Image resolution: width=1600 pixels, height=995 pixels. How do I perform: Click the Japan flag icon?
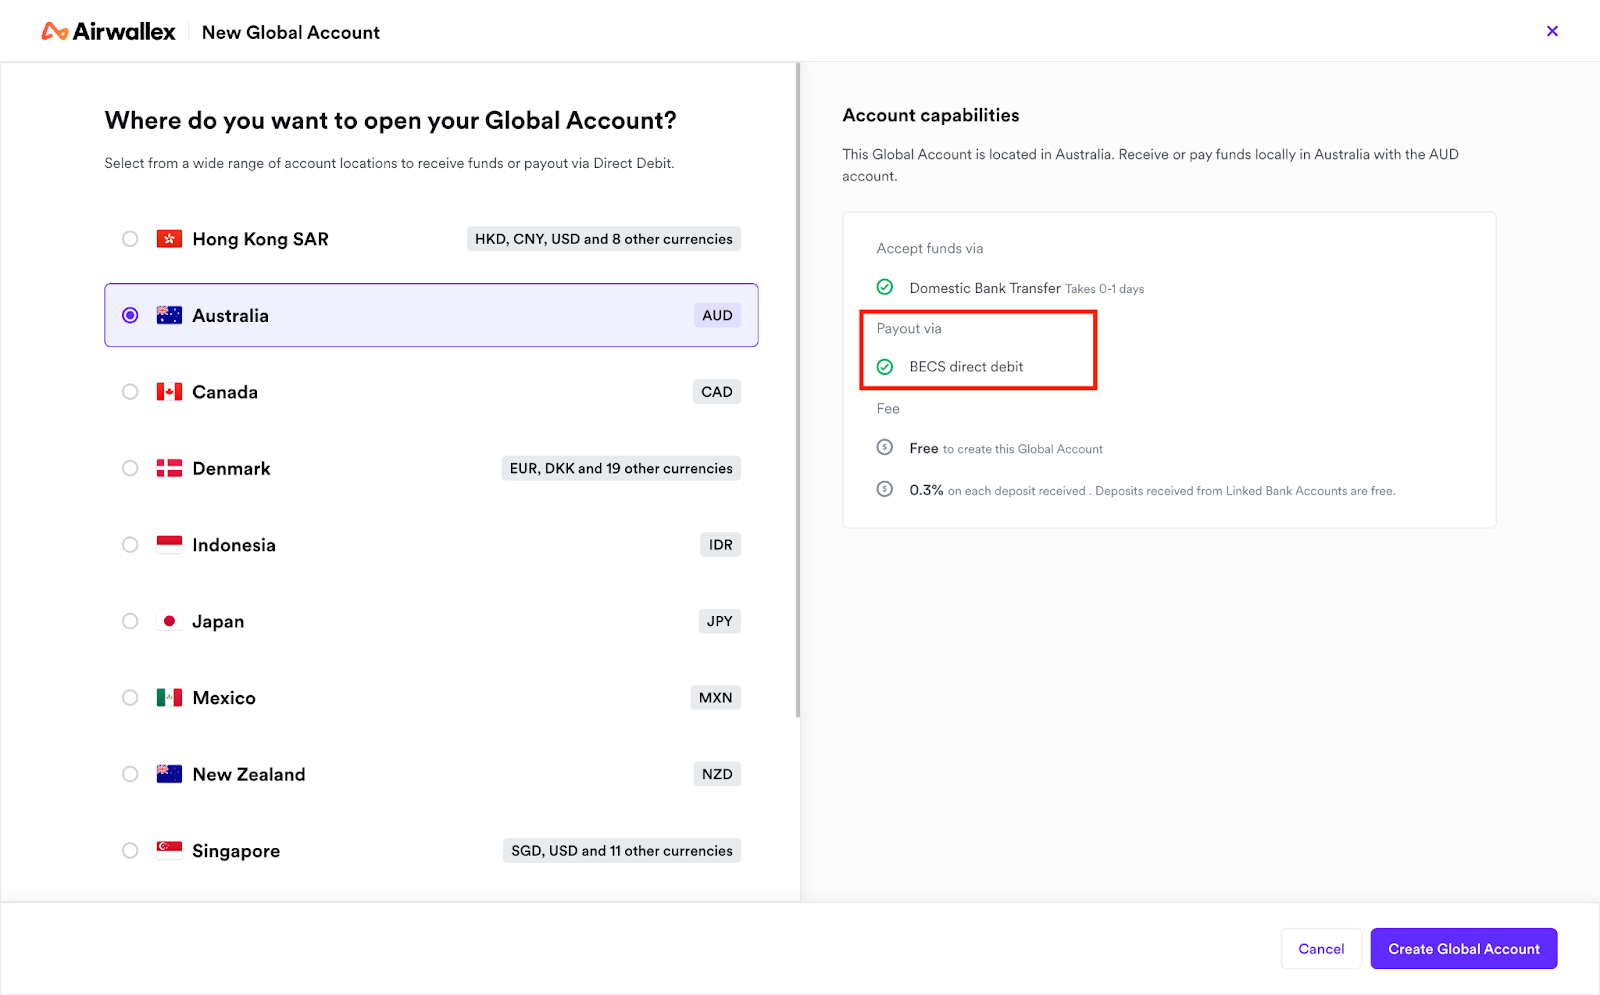click(169, 621)
